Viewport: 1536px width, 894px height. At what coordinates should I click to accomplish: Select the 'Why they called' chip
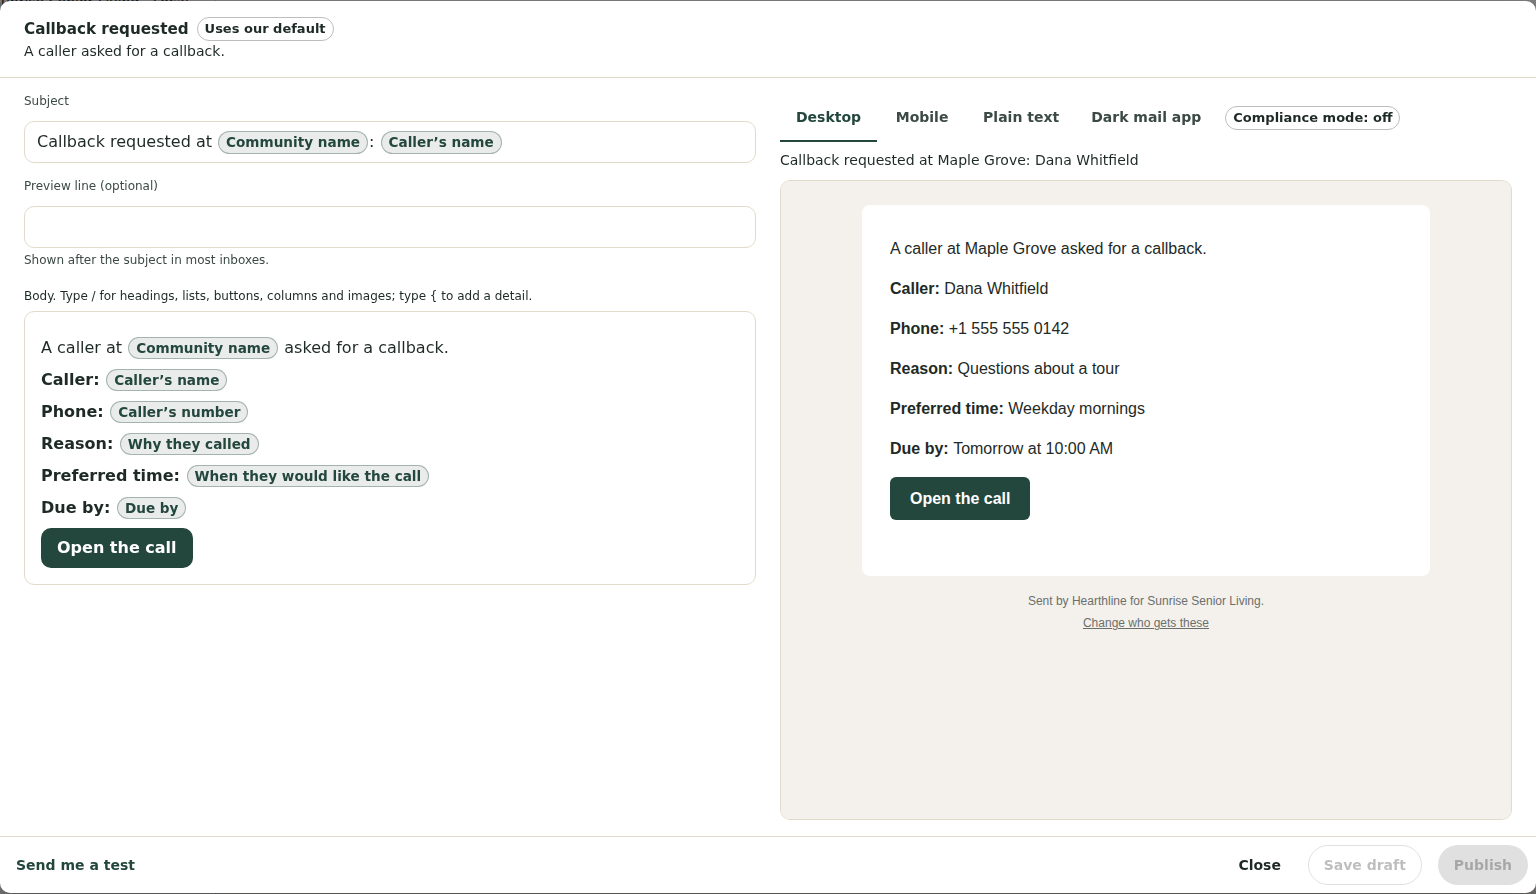coord(189,444)
